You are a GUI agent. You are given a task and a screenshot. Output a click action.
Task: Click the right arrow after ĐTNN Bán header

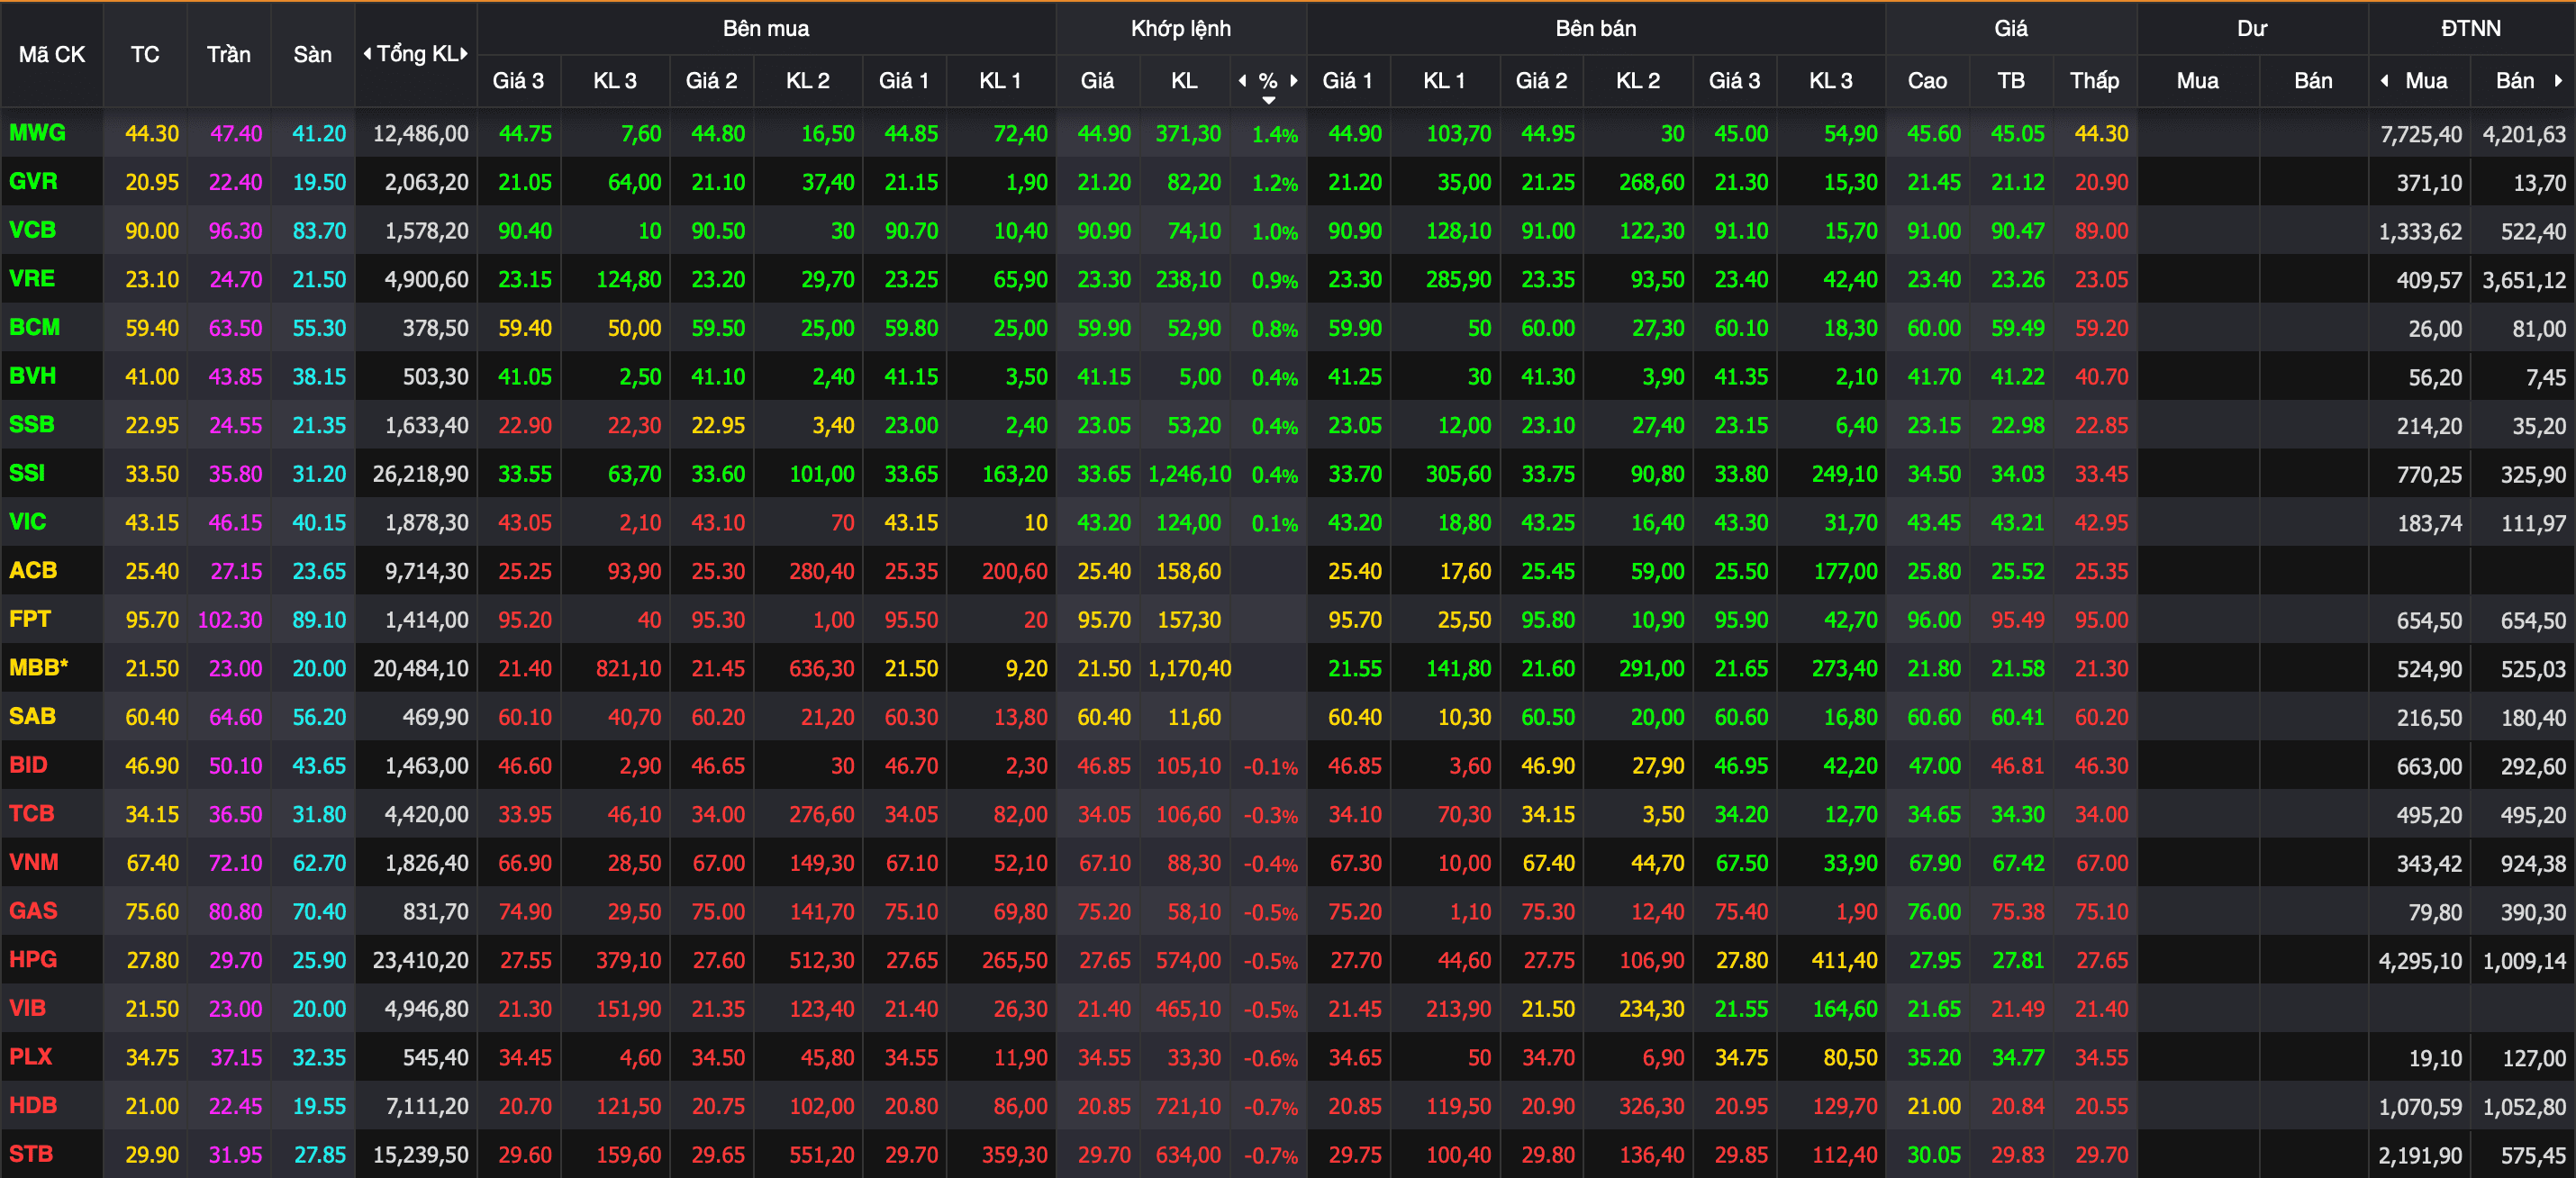[2558, 81]
